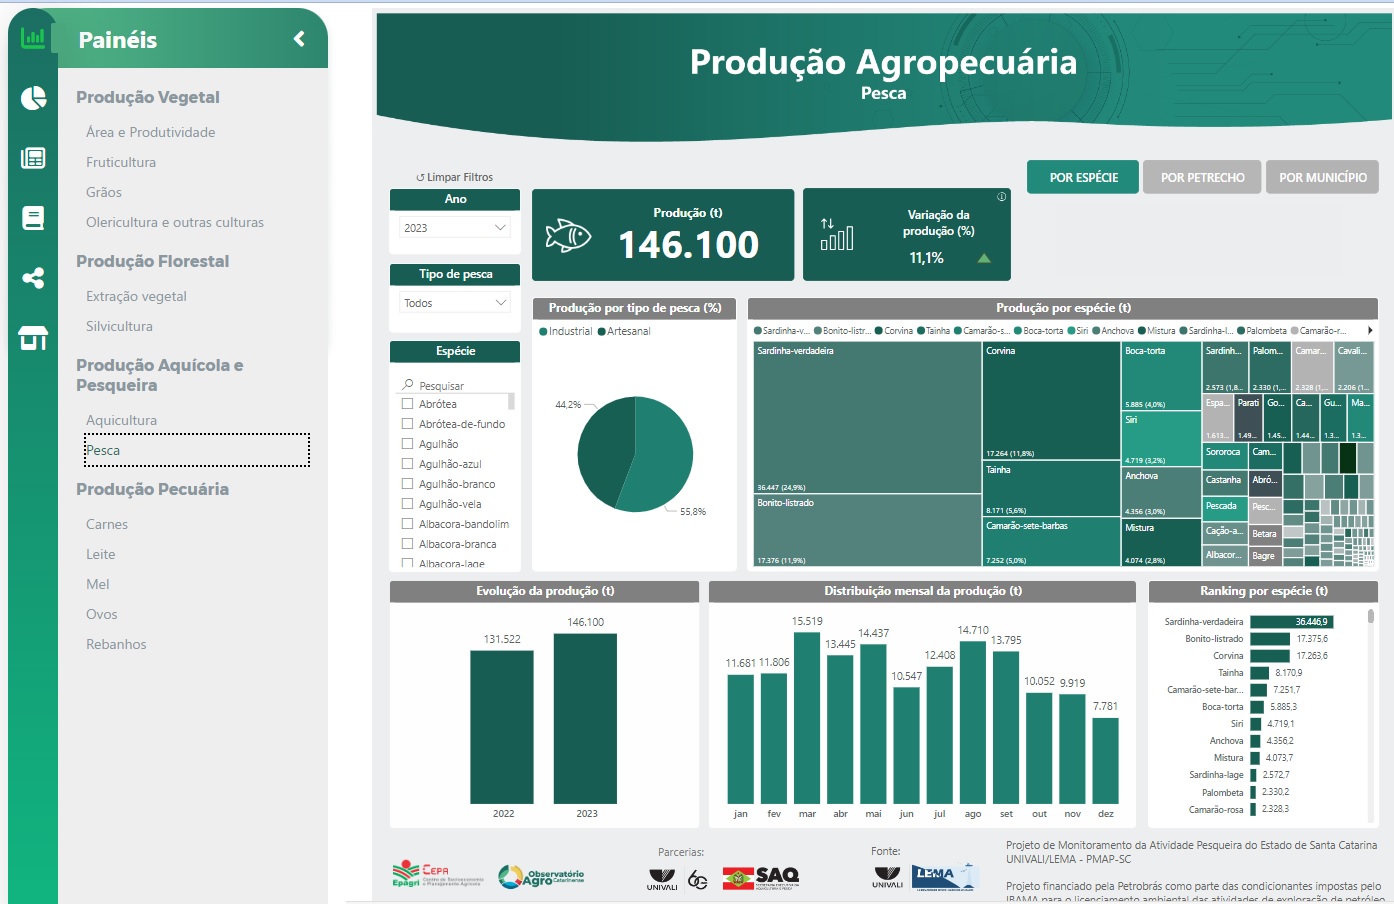Click the mar monthly production bar
The width and height of the screenshot is (1394, 904).
pyautogui.click(x=807, y=717)
